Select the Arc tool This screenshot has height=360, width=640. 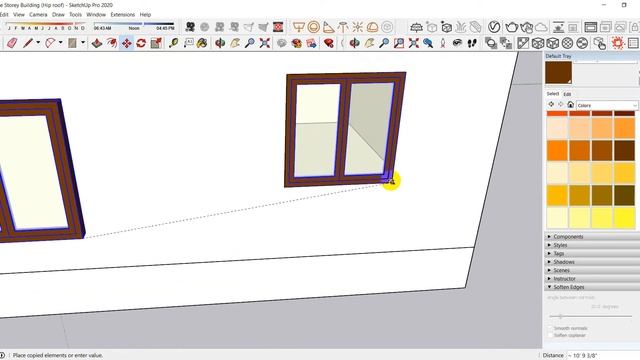[50, 43]
